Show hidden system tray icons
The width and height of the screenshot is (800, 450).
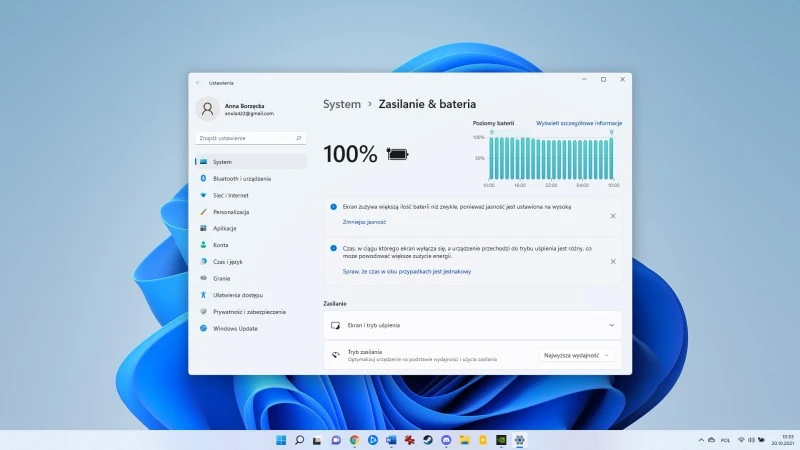click(x=701, y=440)
